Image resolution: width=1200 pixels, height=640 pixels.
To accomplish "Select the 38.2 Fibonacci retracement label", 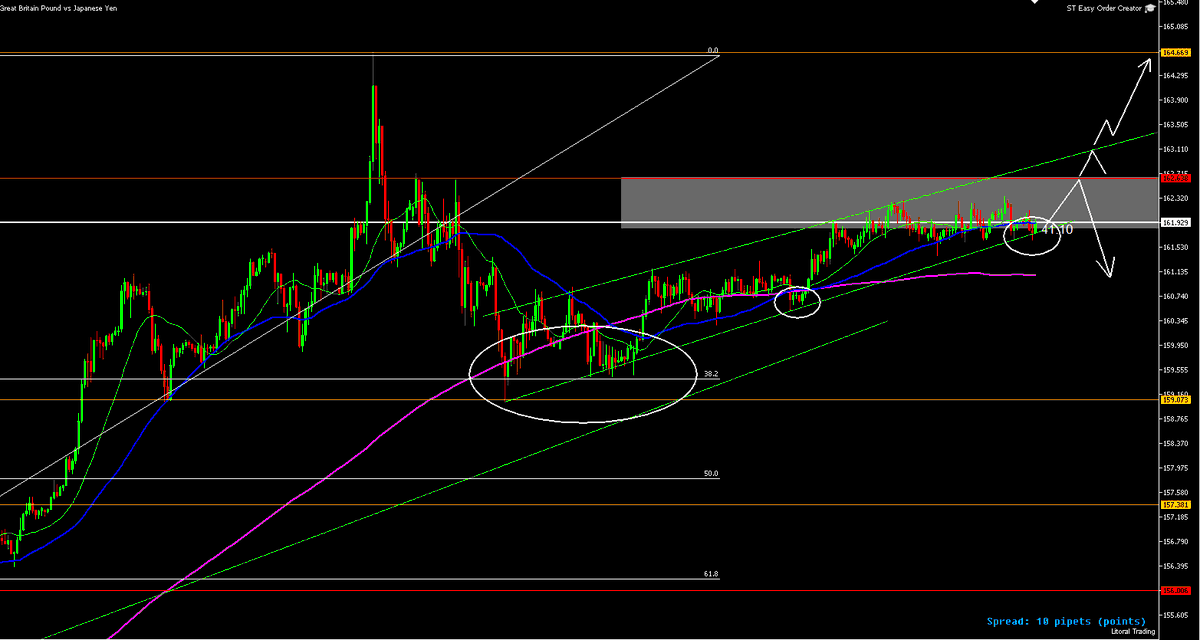I will point(710,372).
